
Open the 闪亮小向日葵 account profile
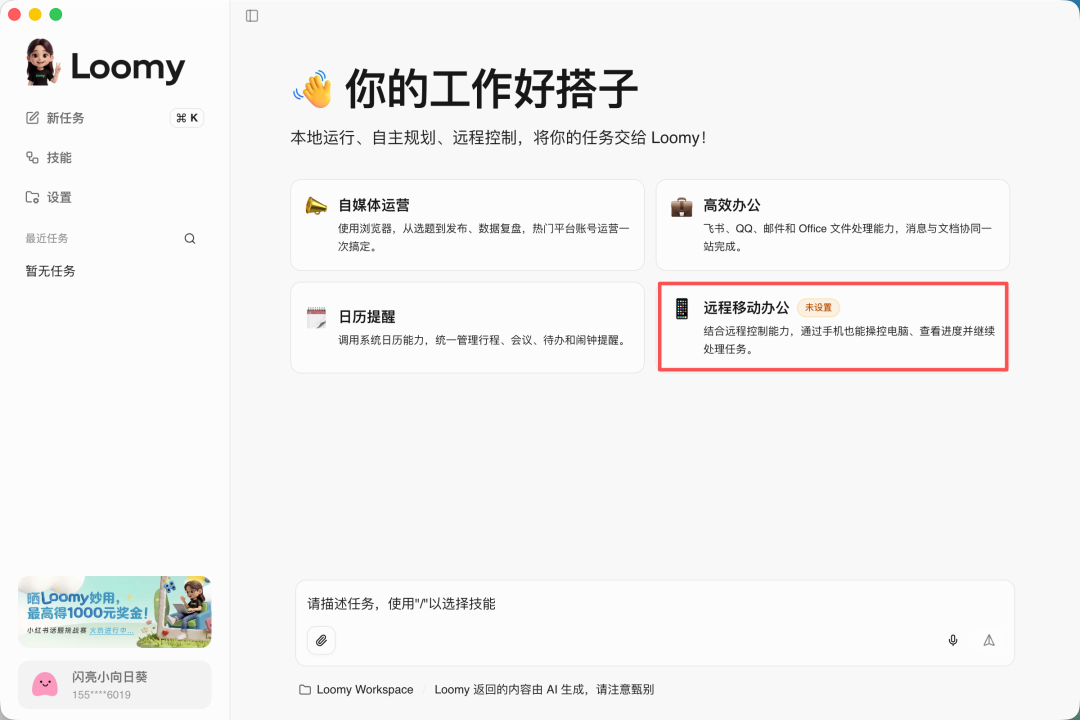tap(114, 685)
